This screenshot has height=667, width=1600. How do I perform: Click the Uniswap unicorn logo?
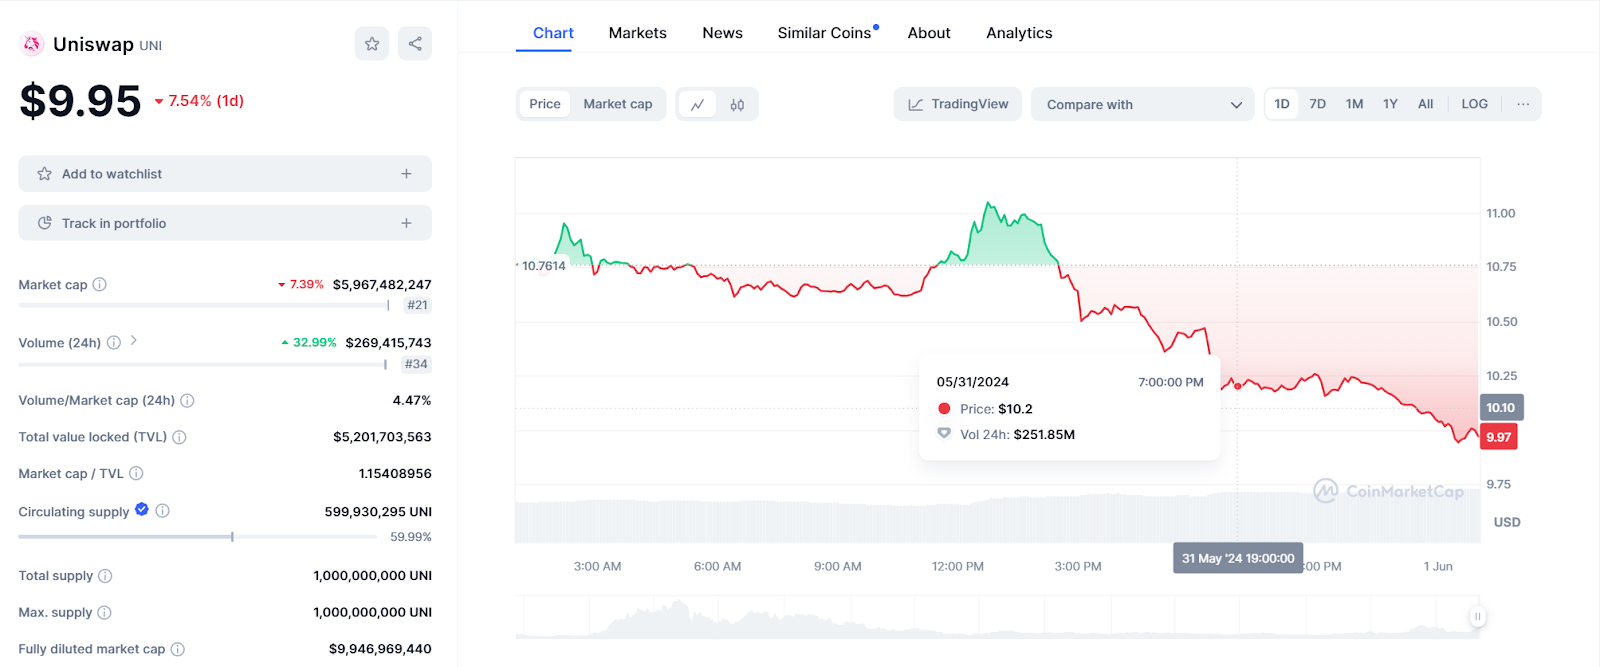(32, 44)
